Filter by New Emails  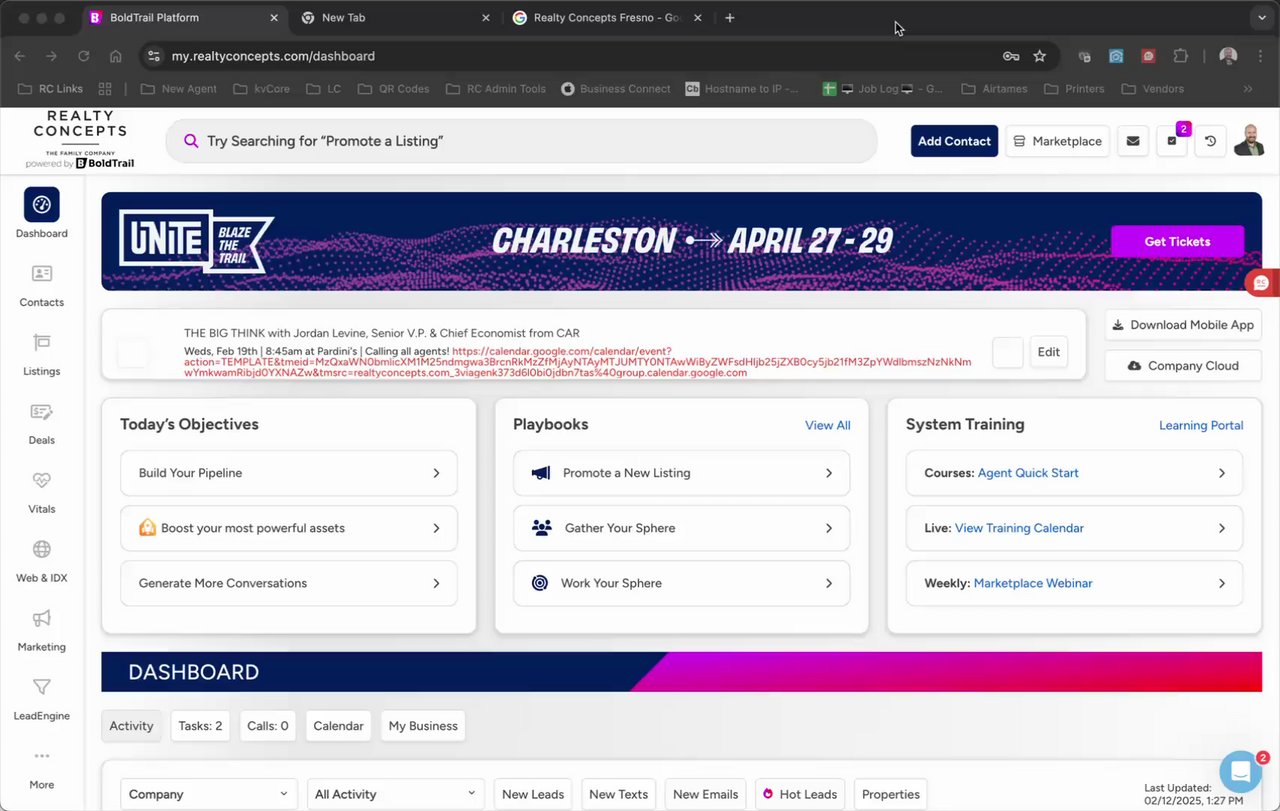pos(705,794)
